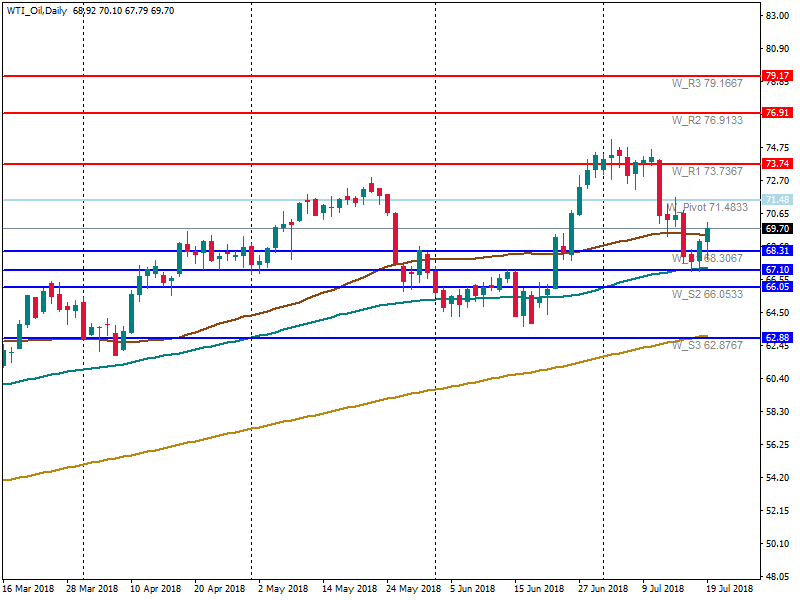Screen dimensions: 800x600
Task: Click the WTI_Oil,Daily chart title
Action: point(36,10)
